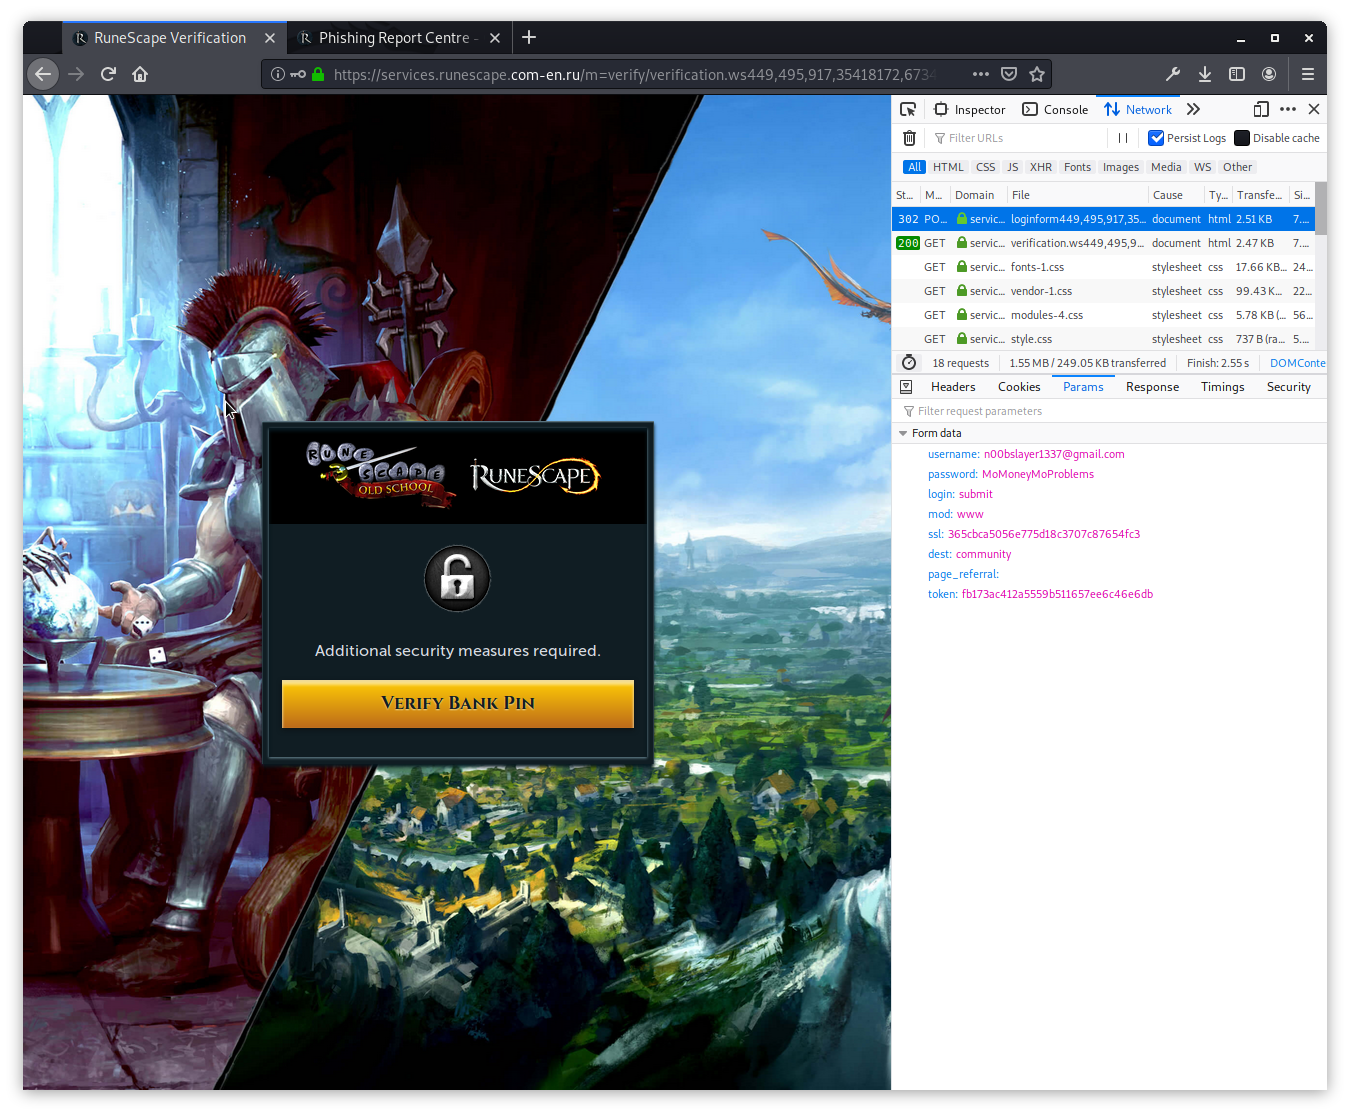The image size is (1350, 1115).
Task: Filter requests by CSS type
Action: tap(985, 167)
